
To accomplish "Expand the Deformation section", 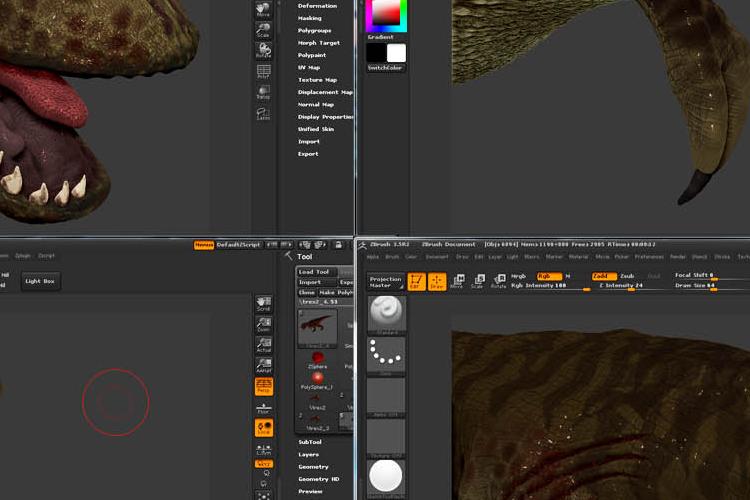I will [317, 6].
